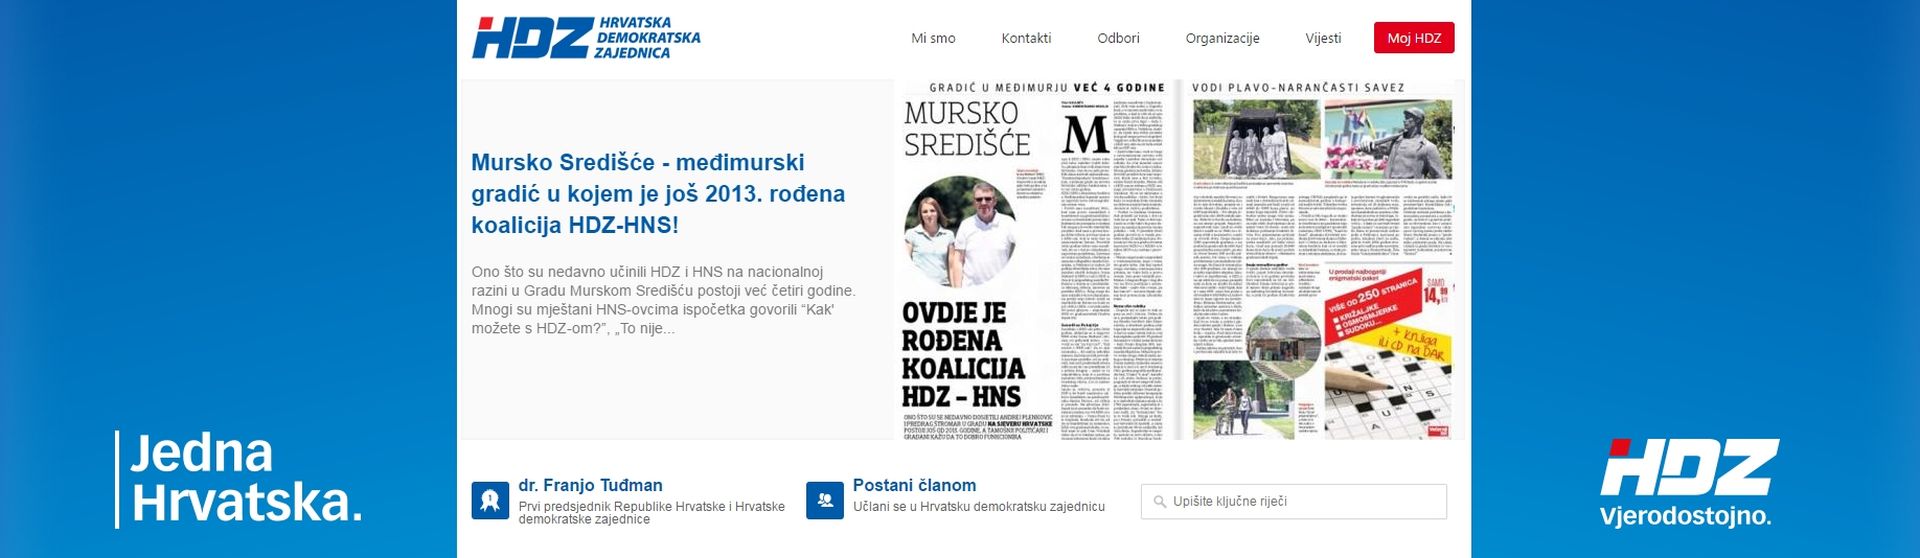Click the 'Prvi predsjednik Republike Hrvatske' description
The height and width of the screenshot is (558, 1920).
(x=651, y=513)
